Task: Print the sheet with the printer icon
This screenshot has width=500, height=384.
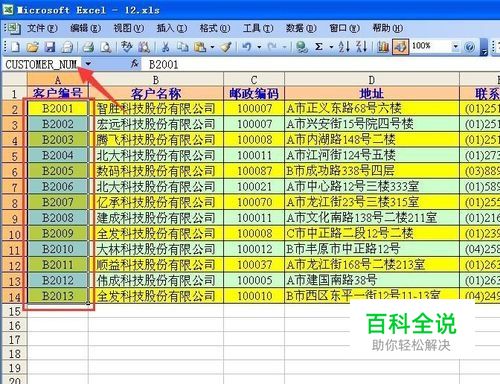Action: [88, 47]
